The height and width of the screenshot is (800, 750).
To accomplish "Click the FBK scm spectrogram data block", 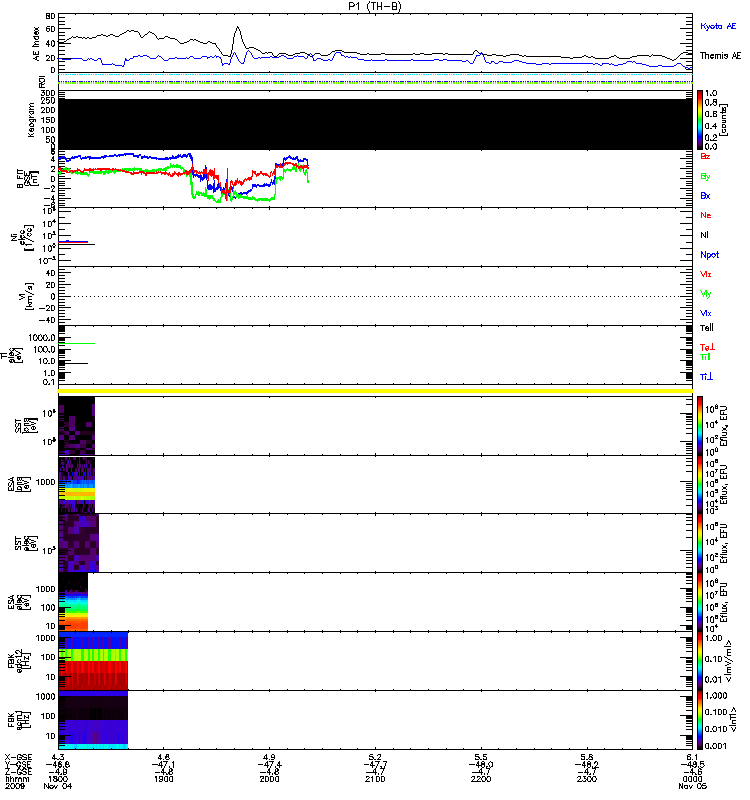I will pos(93,719).
